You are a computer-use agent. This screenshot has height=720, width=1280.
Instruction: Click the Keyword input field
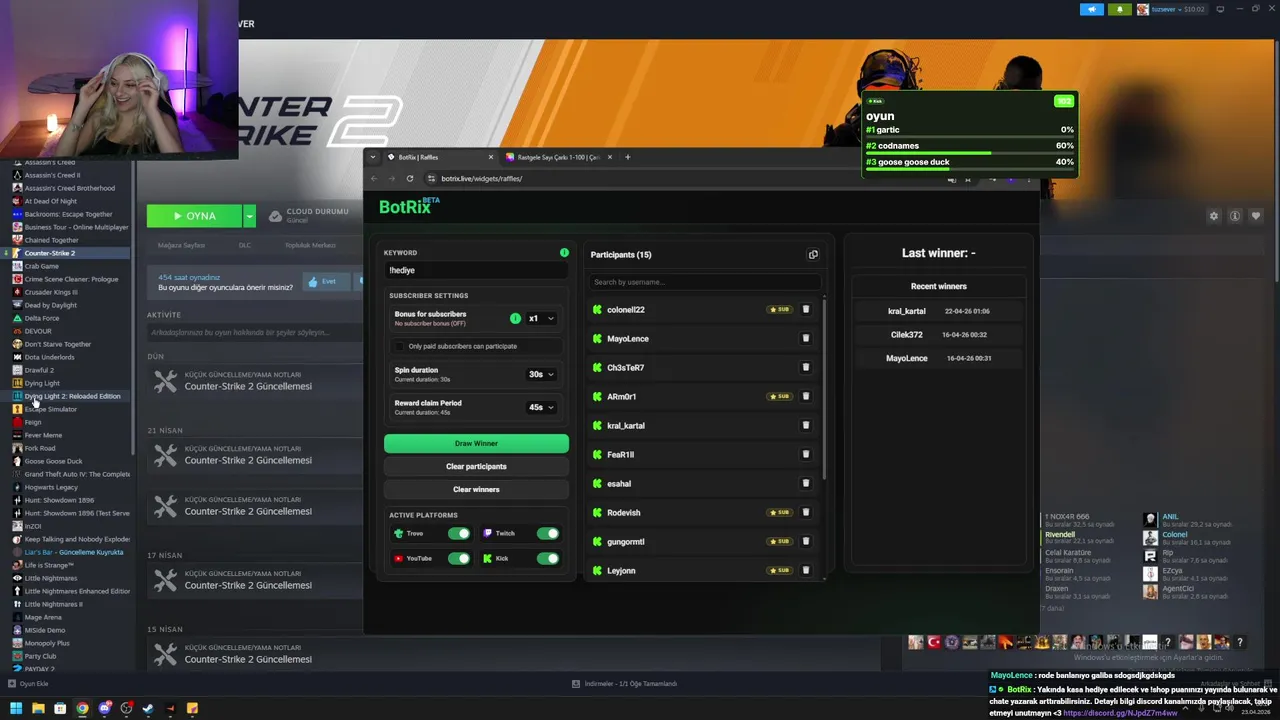(x=476, y=270)
